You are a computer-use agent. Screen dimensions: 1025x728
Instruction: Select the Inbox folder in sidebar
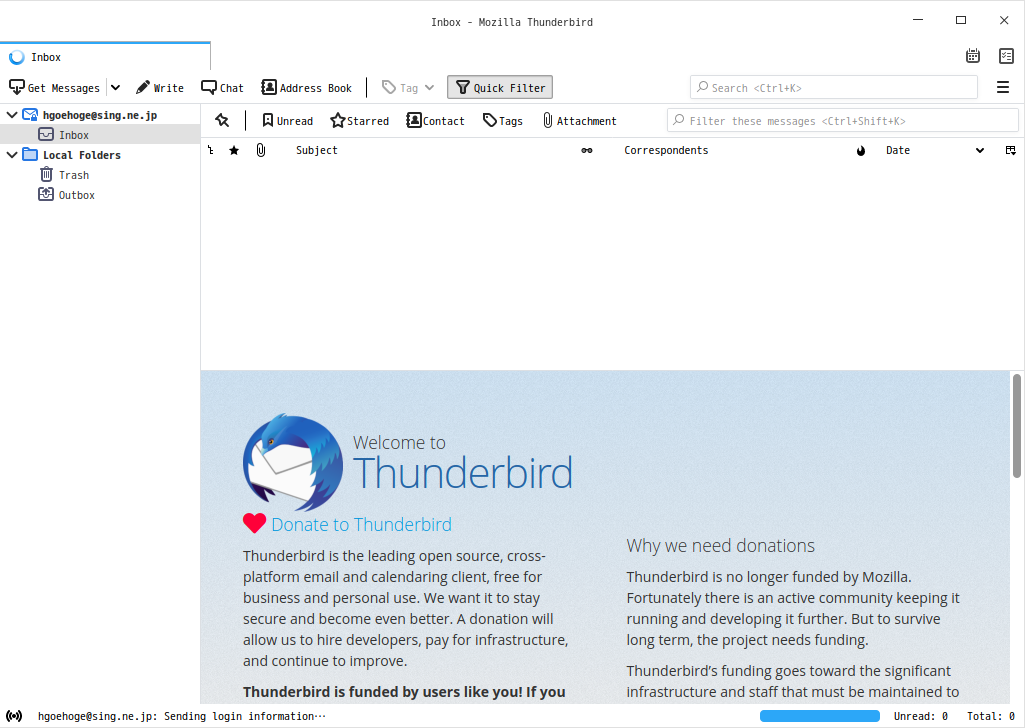coord(100,135)
